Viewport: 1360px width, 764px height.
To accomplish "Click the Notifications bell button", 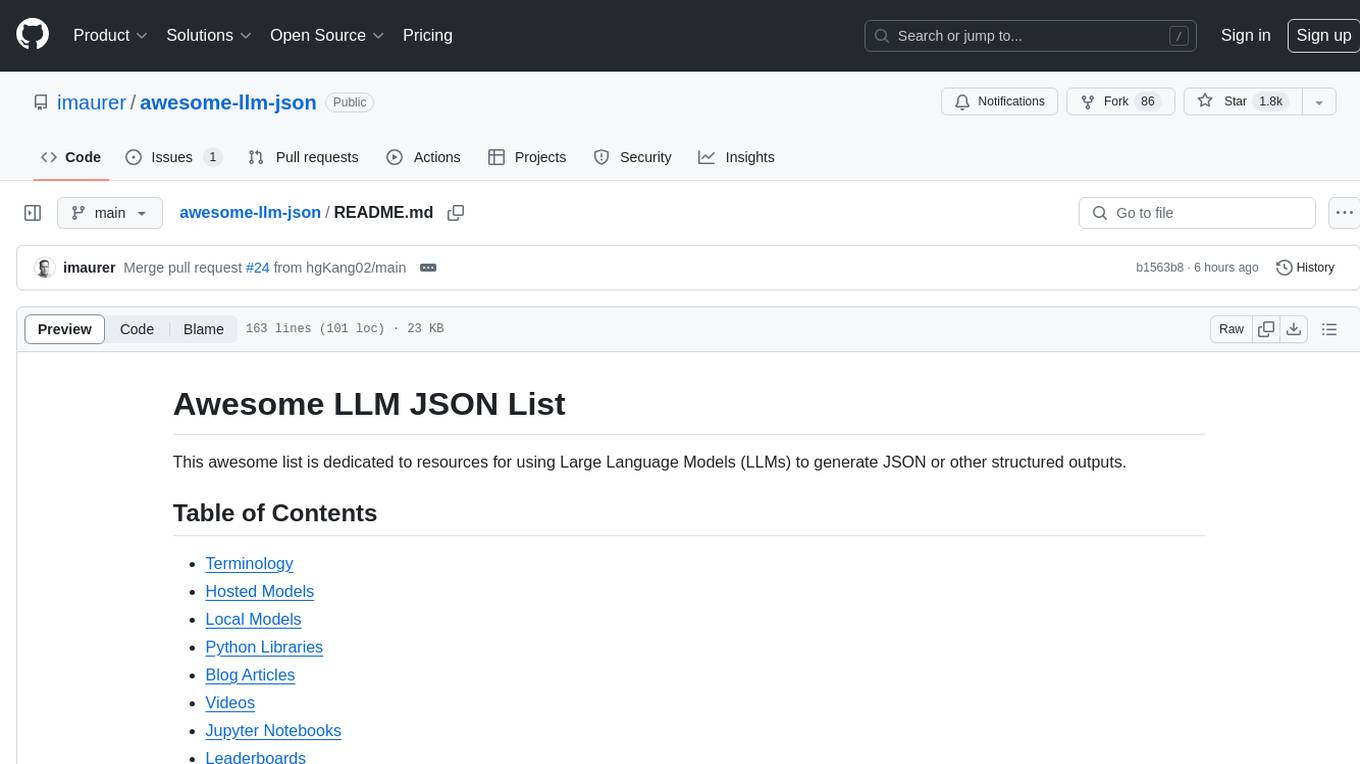I will (999, 102).
